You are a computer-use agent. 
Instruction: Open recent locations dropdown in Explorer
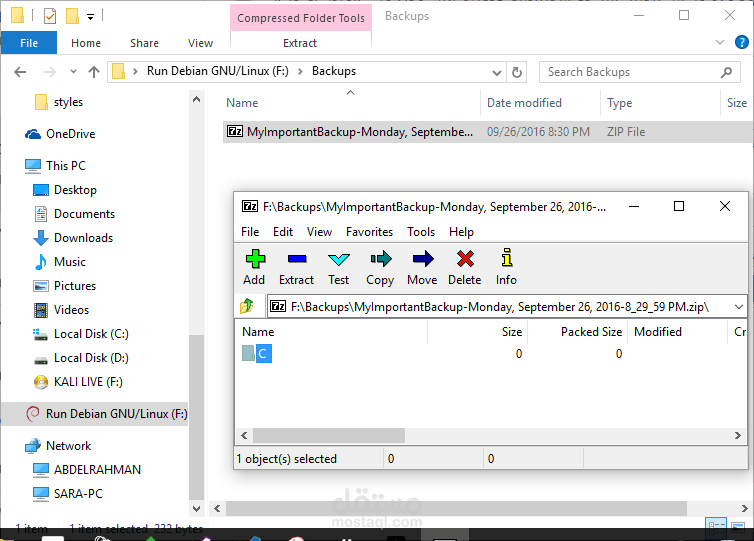pos(73,72)
